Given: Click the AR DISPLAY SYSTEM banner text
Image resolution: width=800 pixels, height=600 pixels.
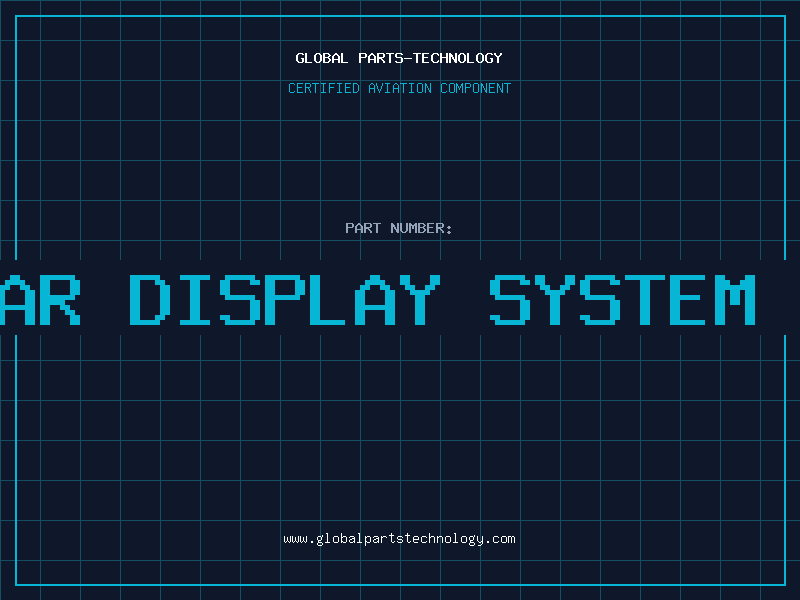Looking at the screenshot, I should pos(378,299).
